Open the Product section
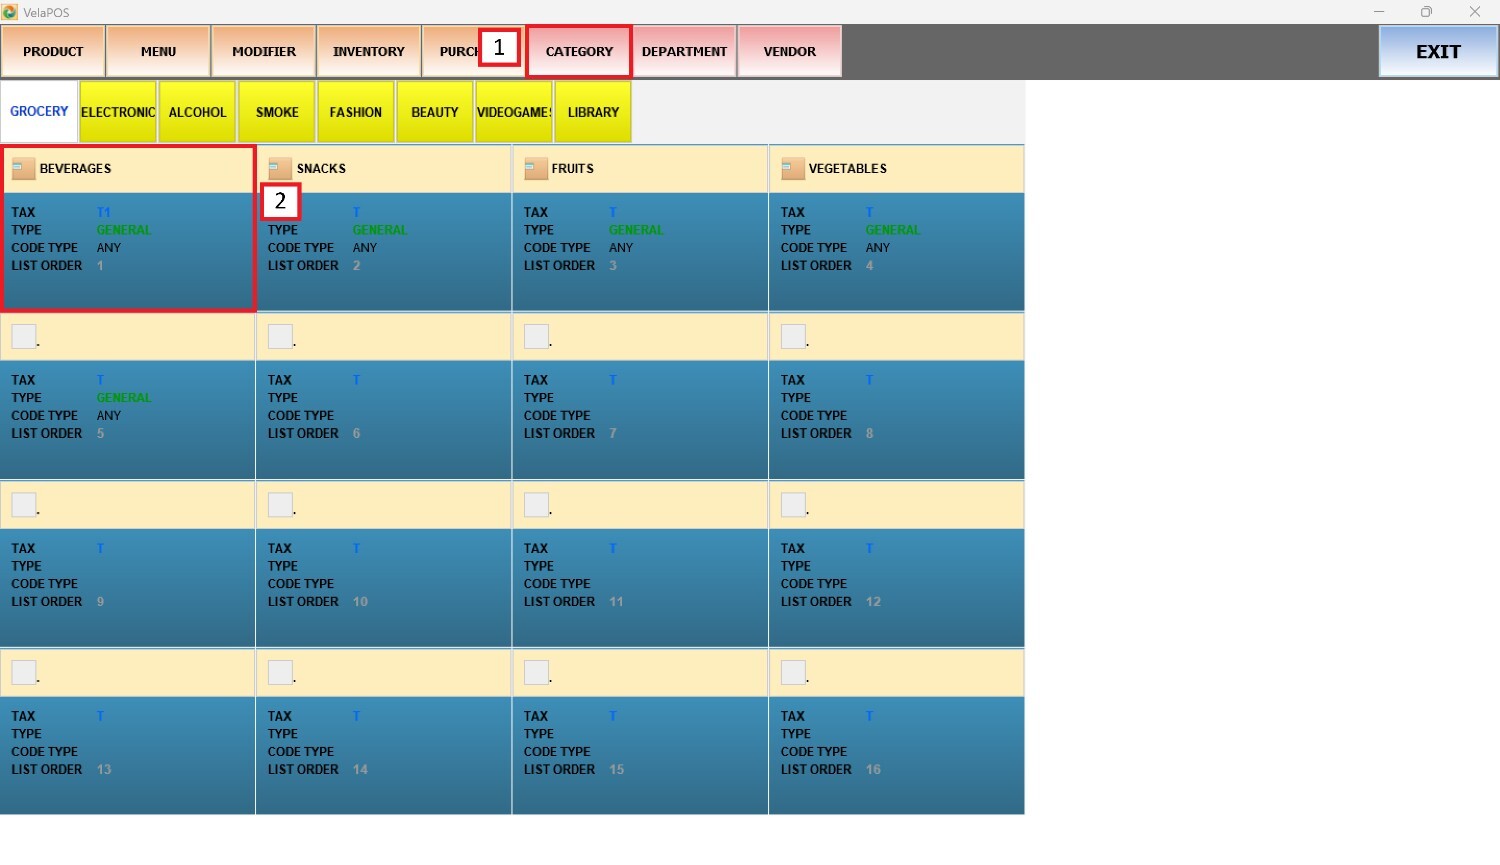 tap(53, 51)
